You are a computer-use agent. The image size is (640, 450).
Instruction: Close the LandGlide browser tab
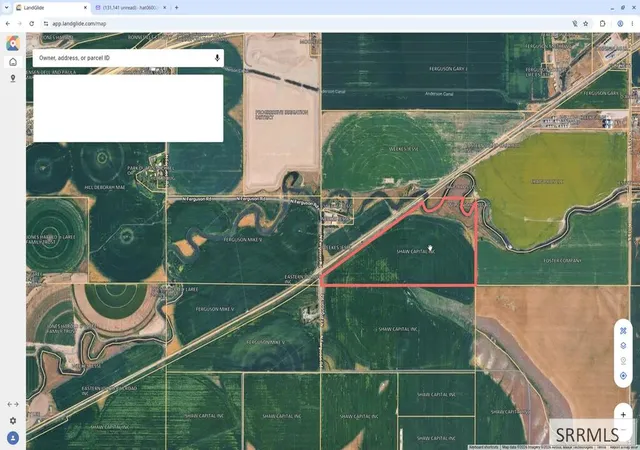tap(85, 8)
